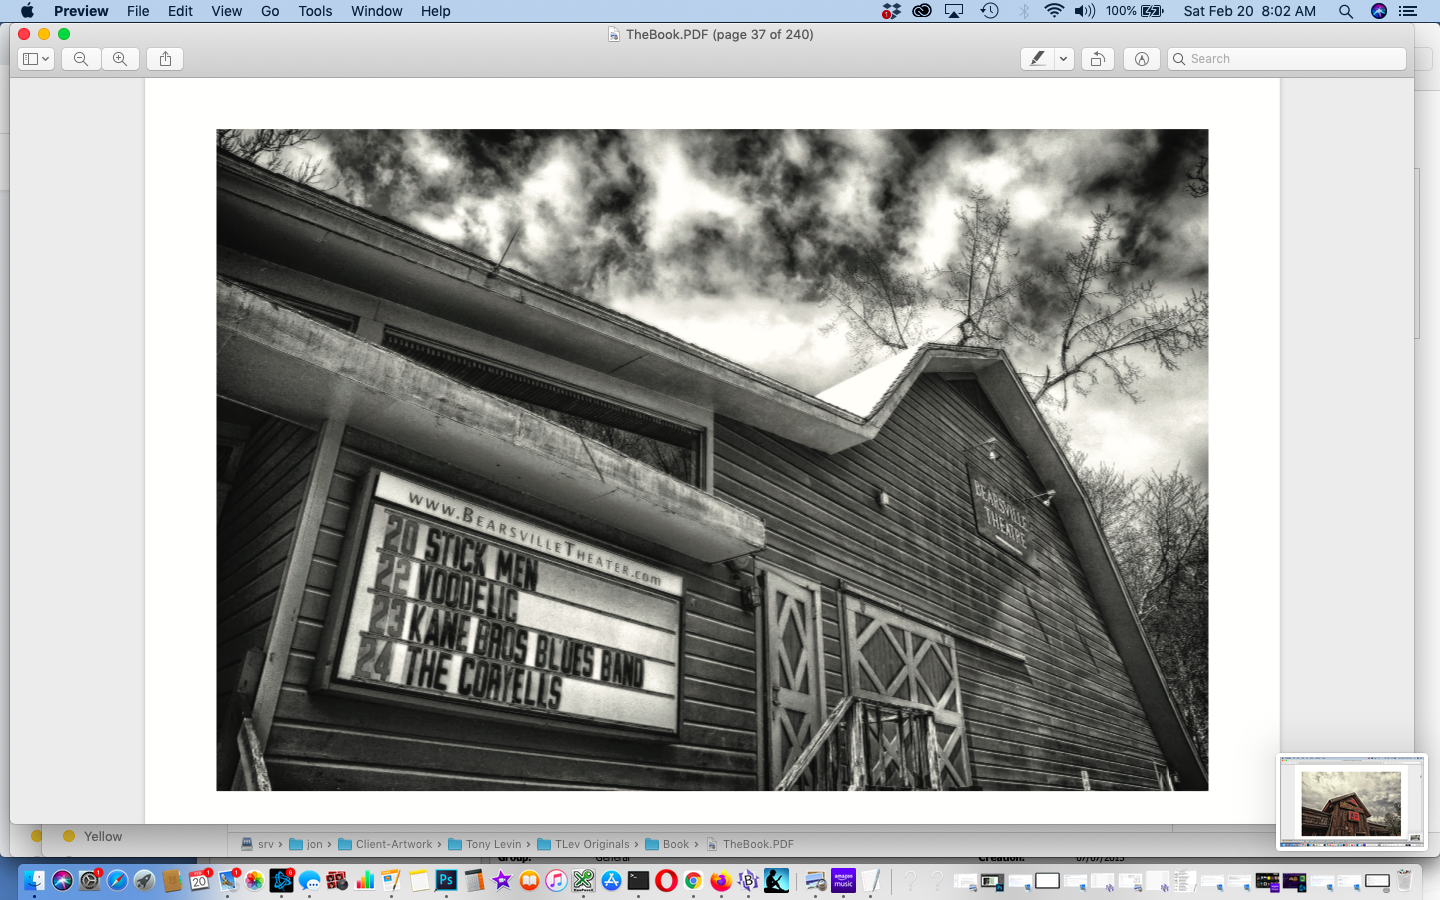
Task: Open the Wi-Fi status menu
Action: (x=1054, y=11)
